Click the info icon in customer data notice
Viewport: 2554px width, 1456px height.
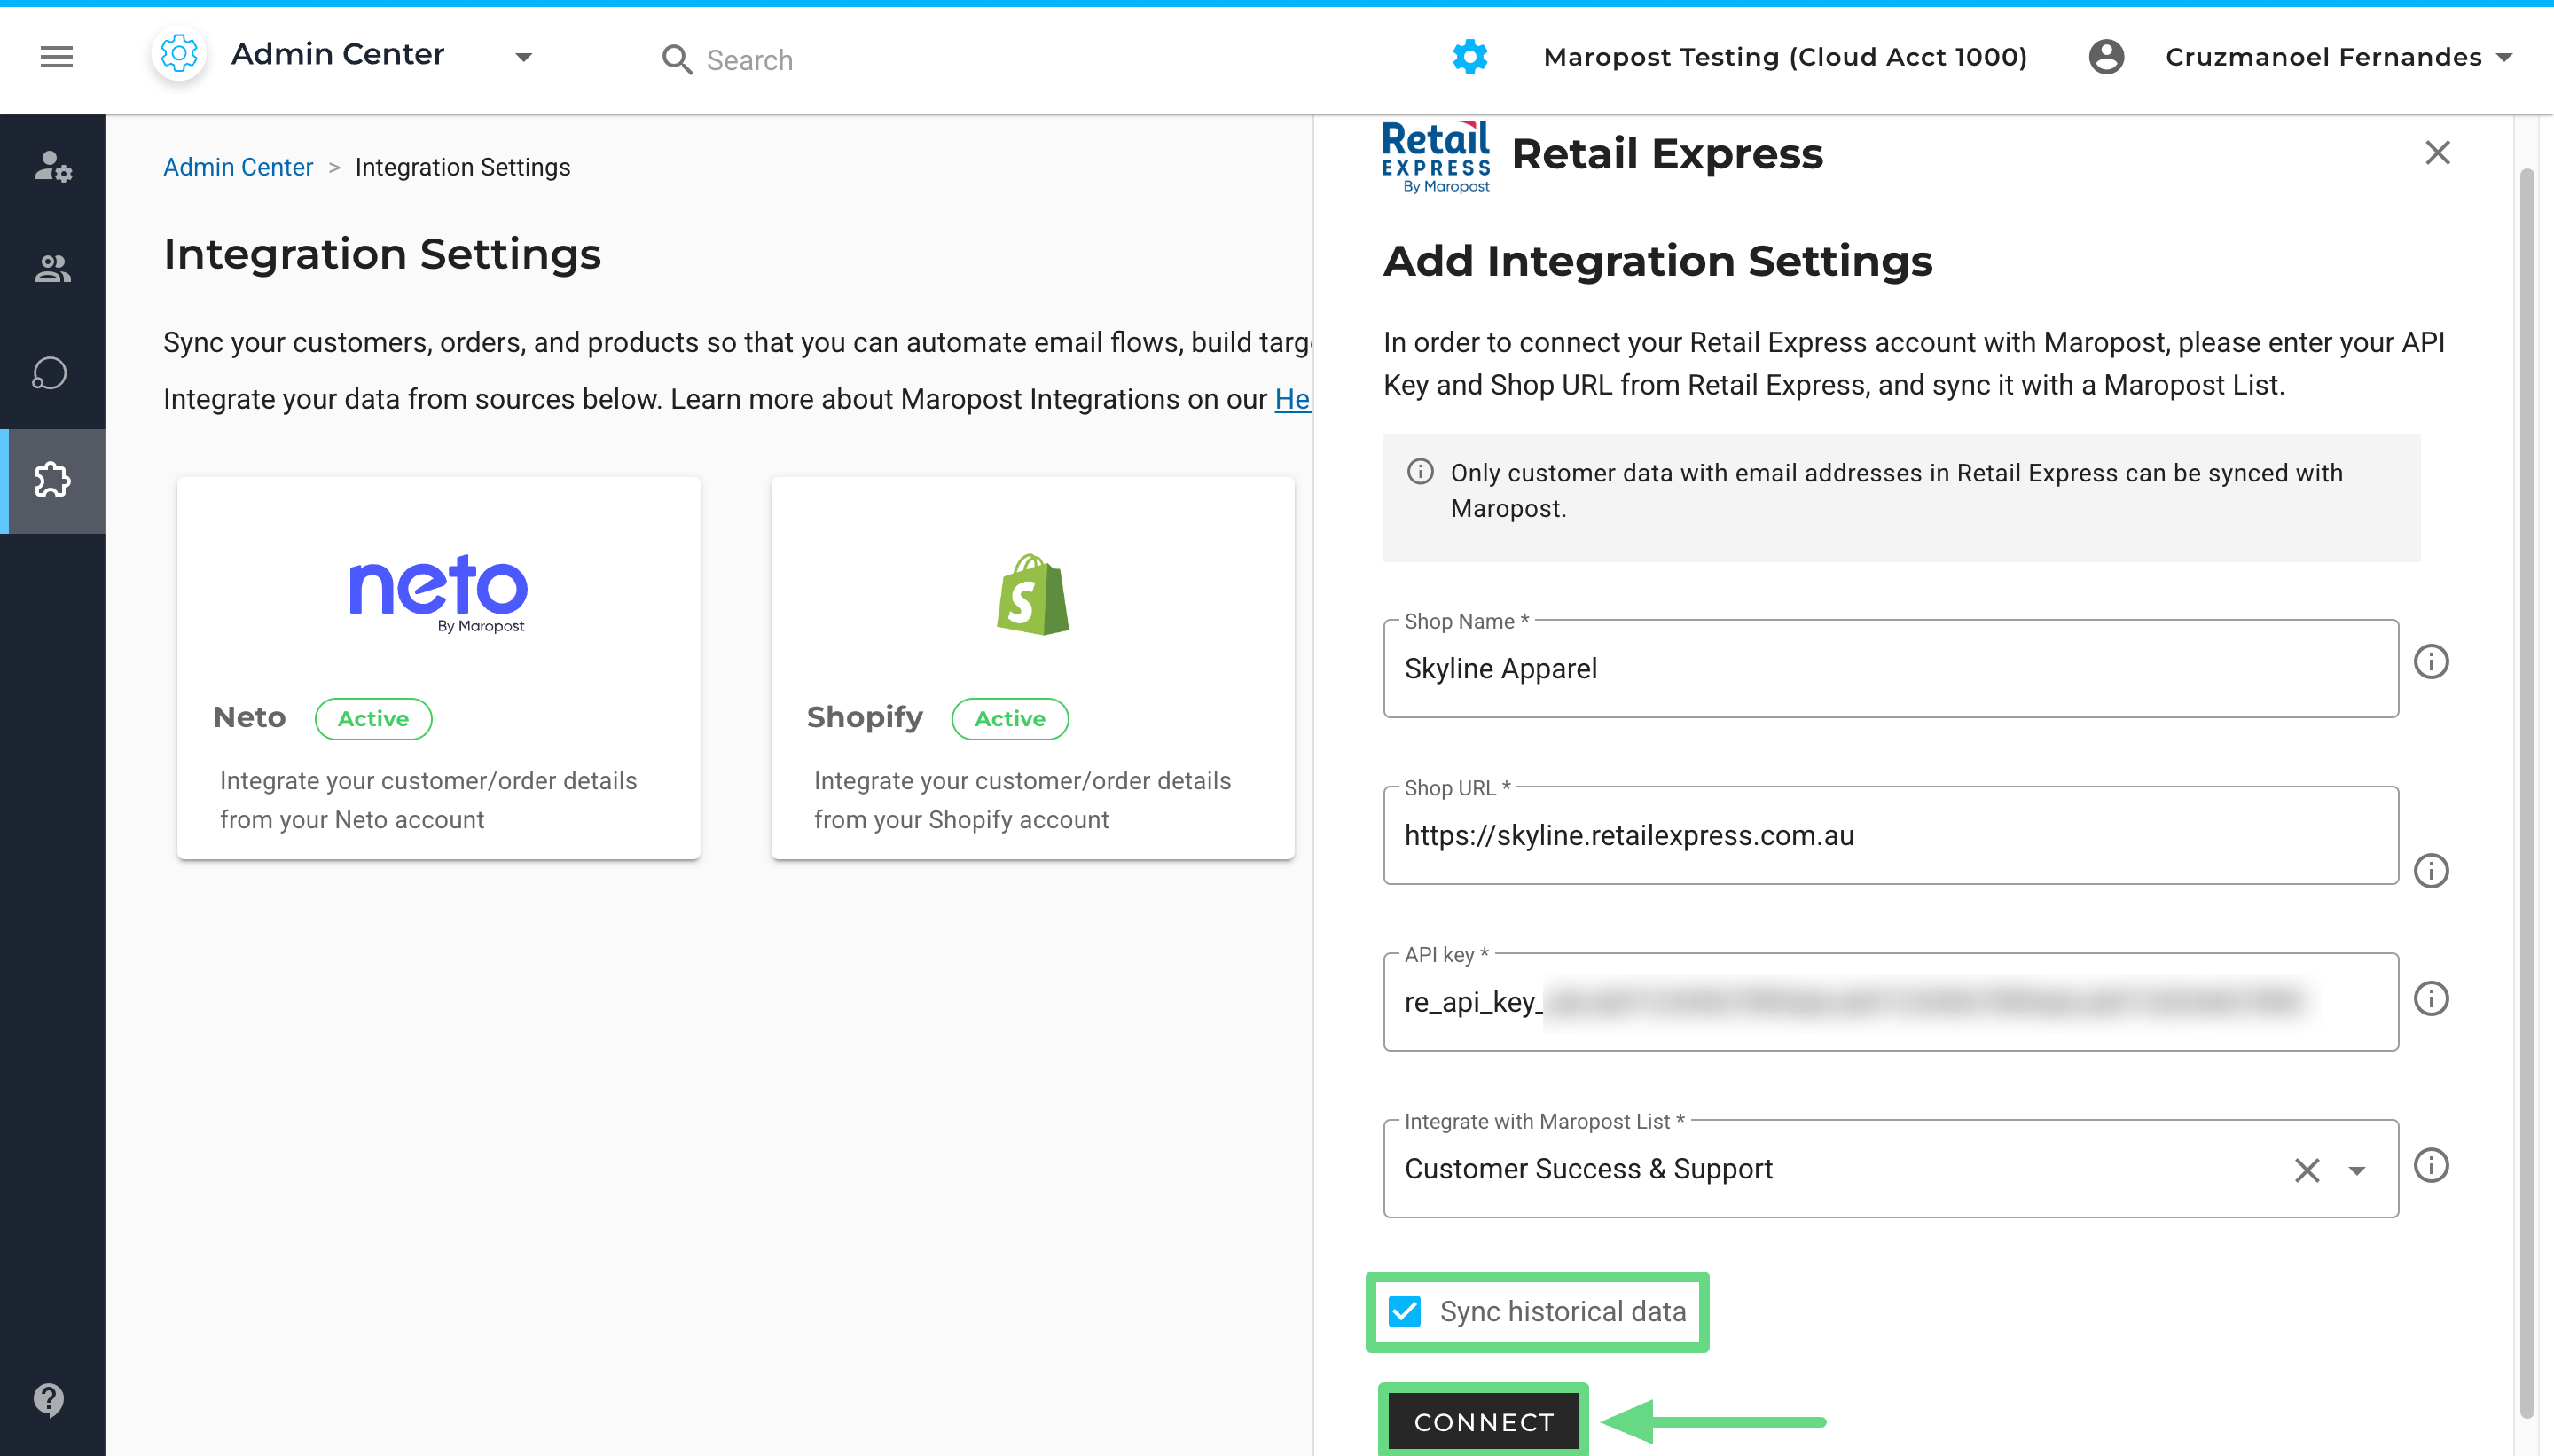1420,471
